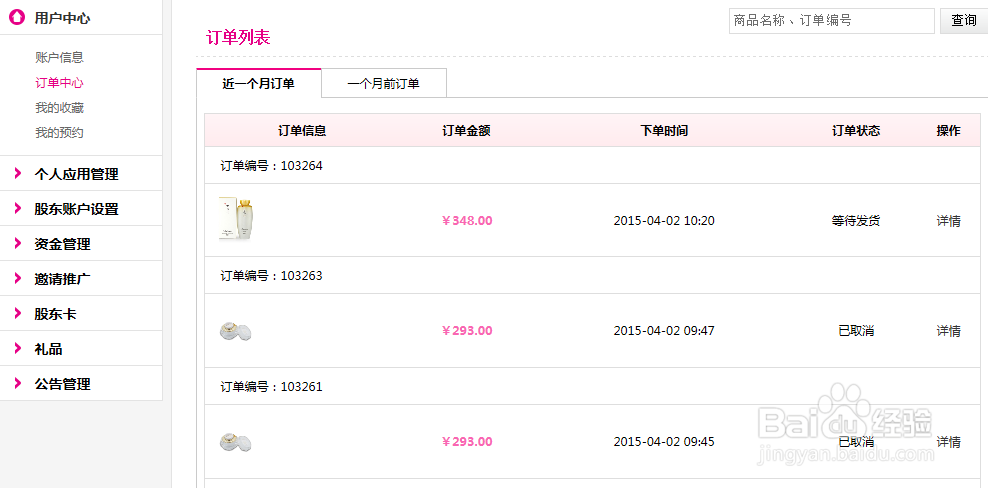Open 我的预约 sidebar link
The height and width of the screenshot is (488, 988).
point(59,133)
